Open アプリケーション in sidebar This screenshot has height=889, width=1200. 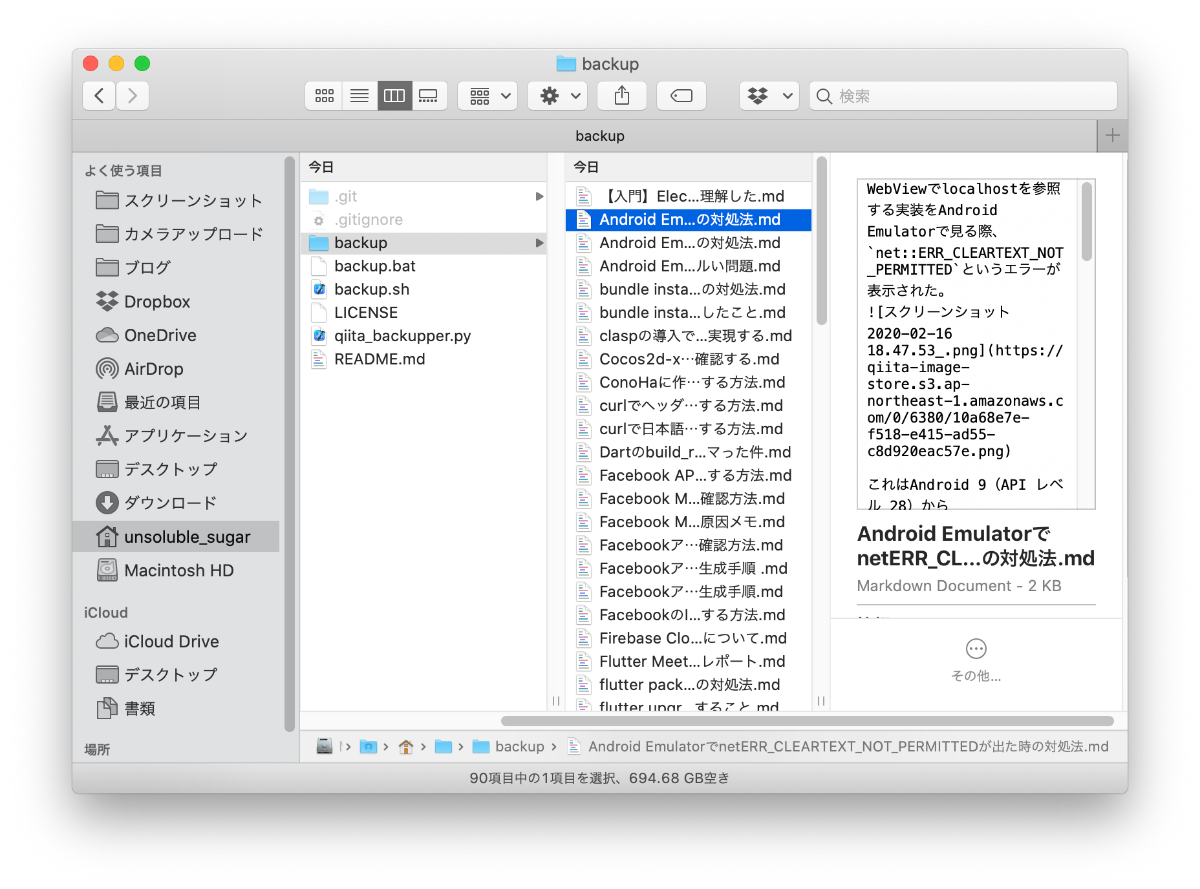tap(172, 436)
